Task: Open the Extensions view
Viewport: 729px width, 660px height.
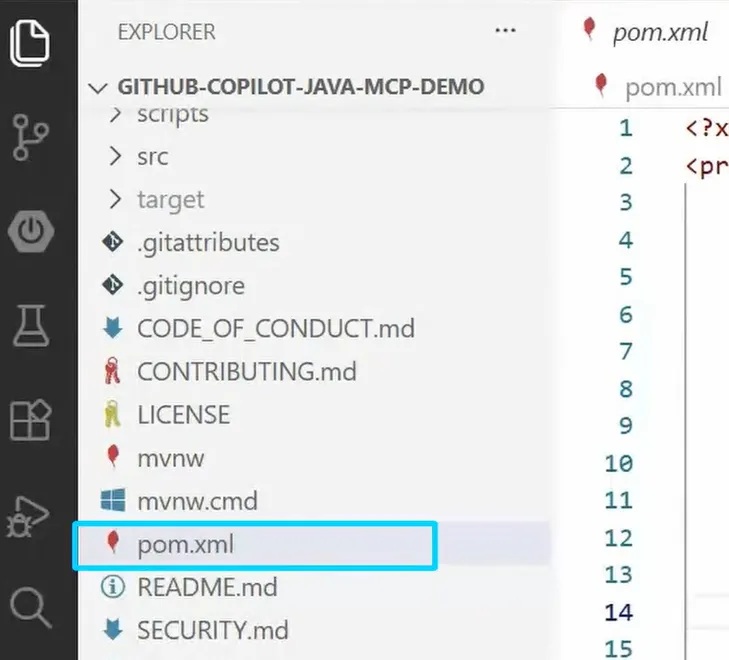Action: tap(30, 420)
